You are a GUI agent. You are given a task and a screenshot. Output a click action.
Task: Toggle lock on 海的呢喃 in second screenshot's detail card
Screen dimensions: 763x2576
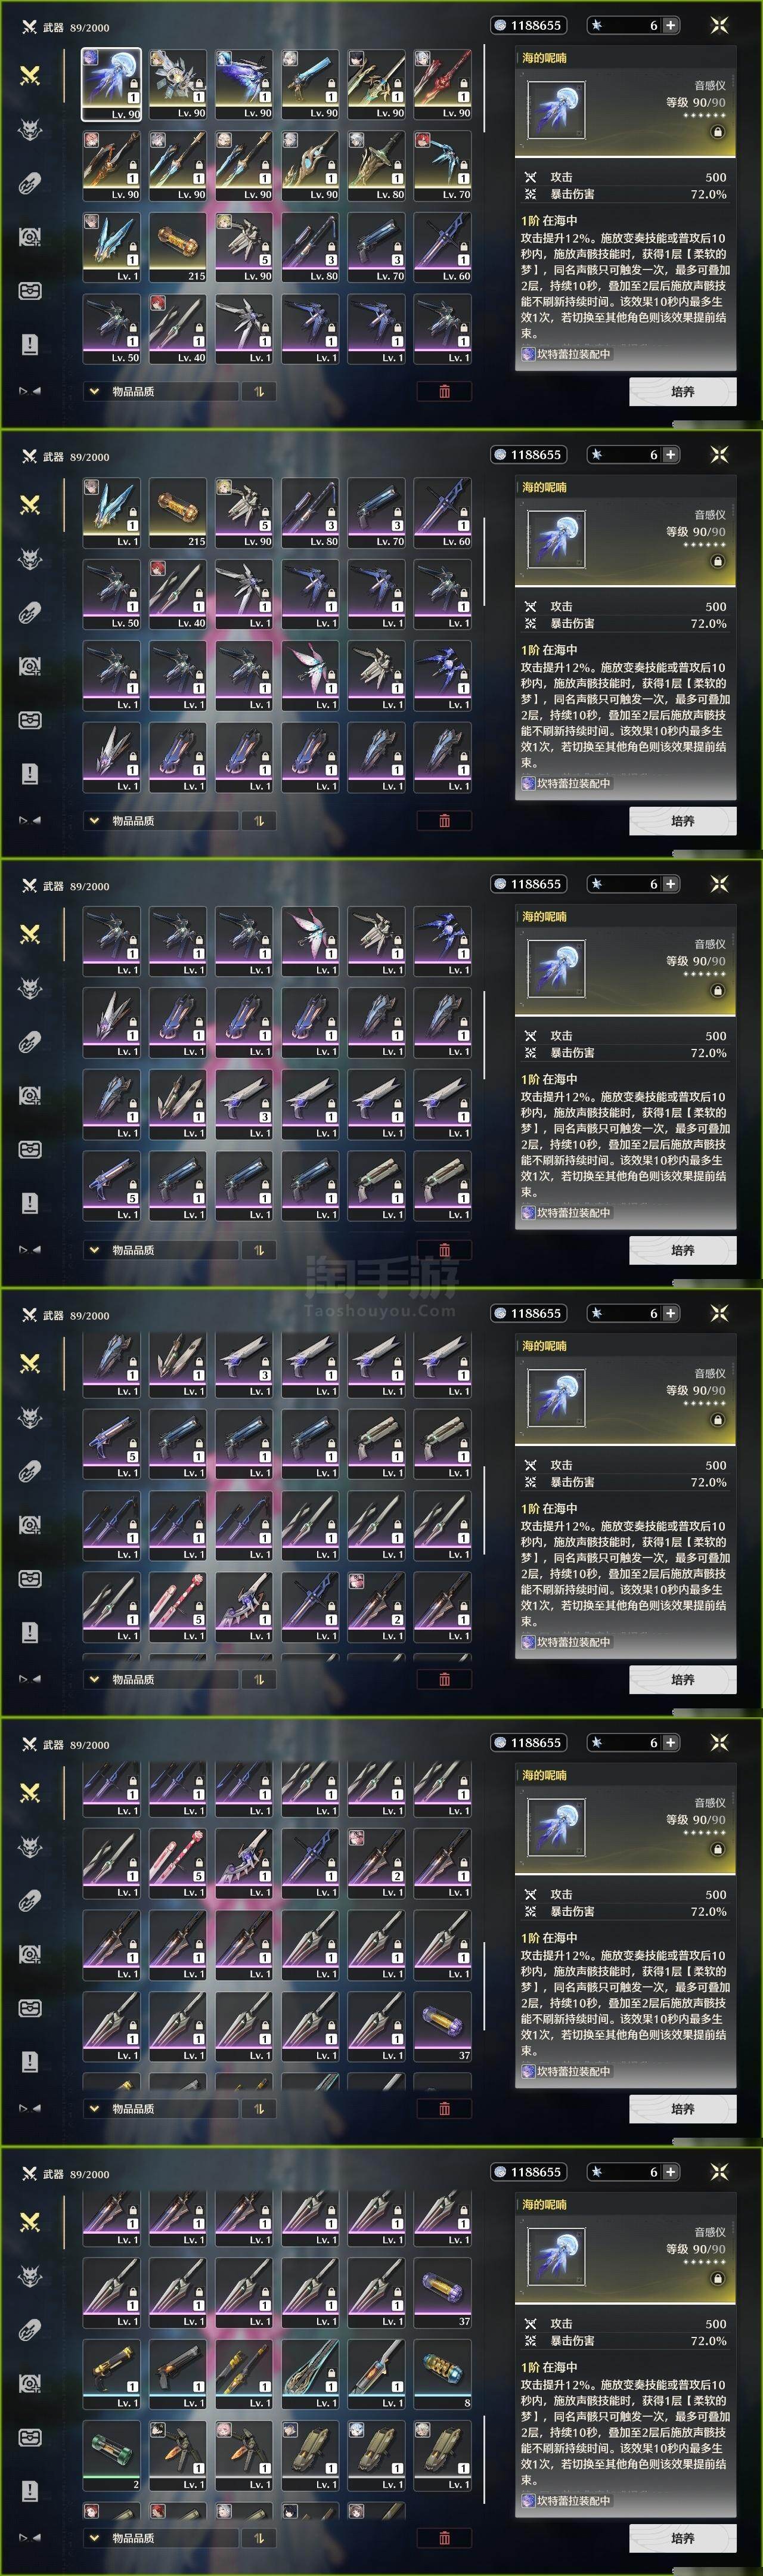(717, 561)
